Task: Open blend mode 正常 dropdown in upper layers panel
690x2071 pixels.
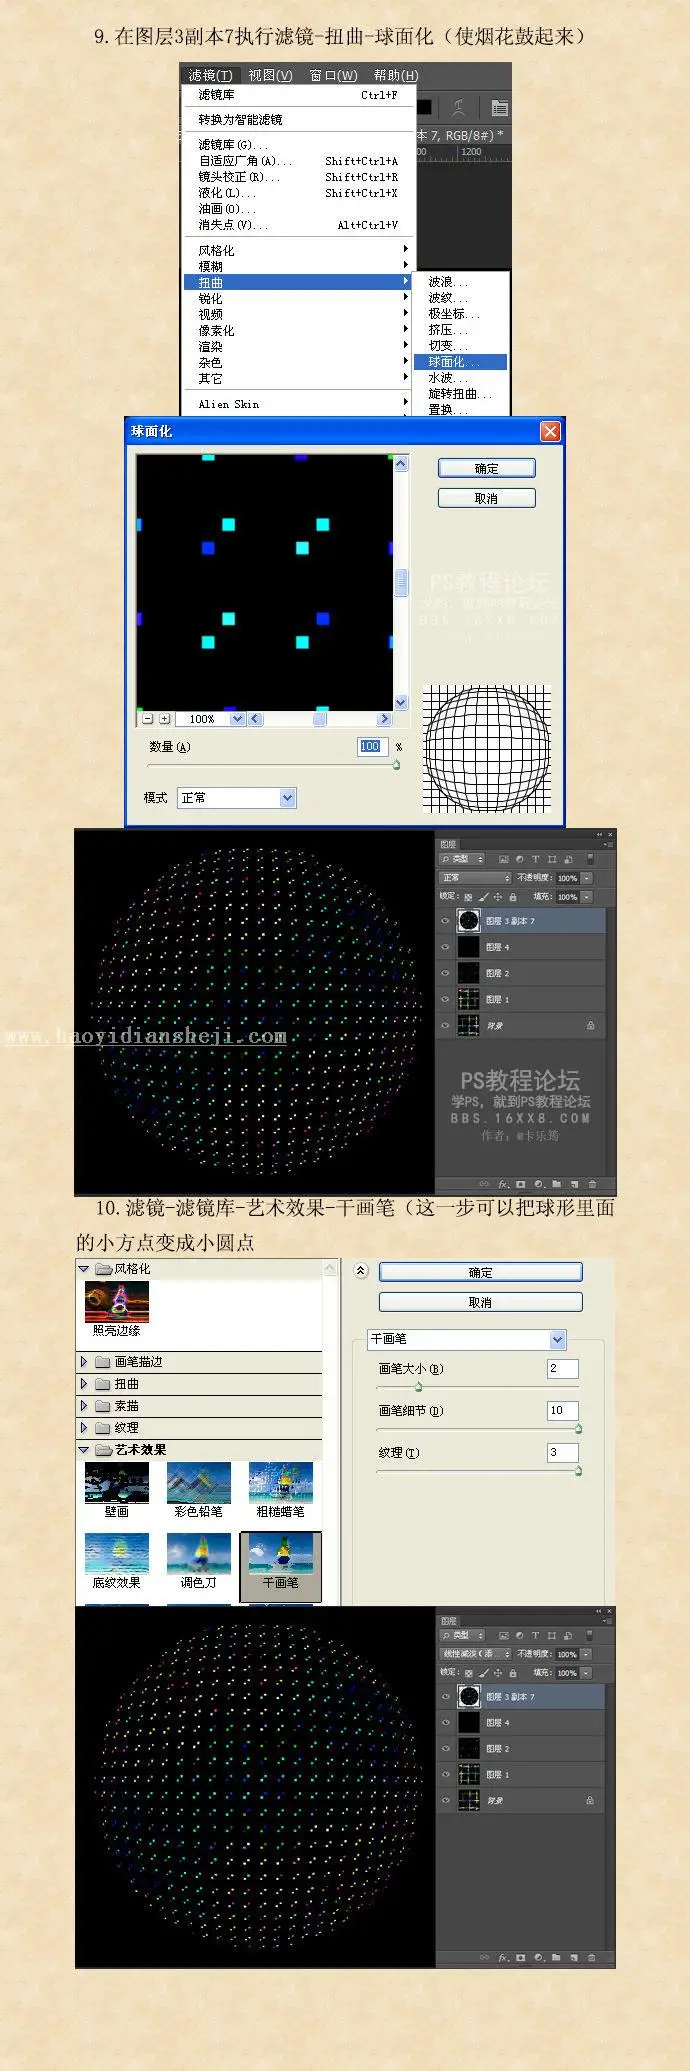Action: 476,878
